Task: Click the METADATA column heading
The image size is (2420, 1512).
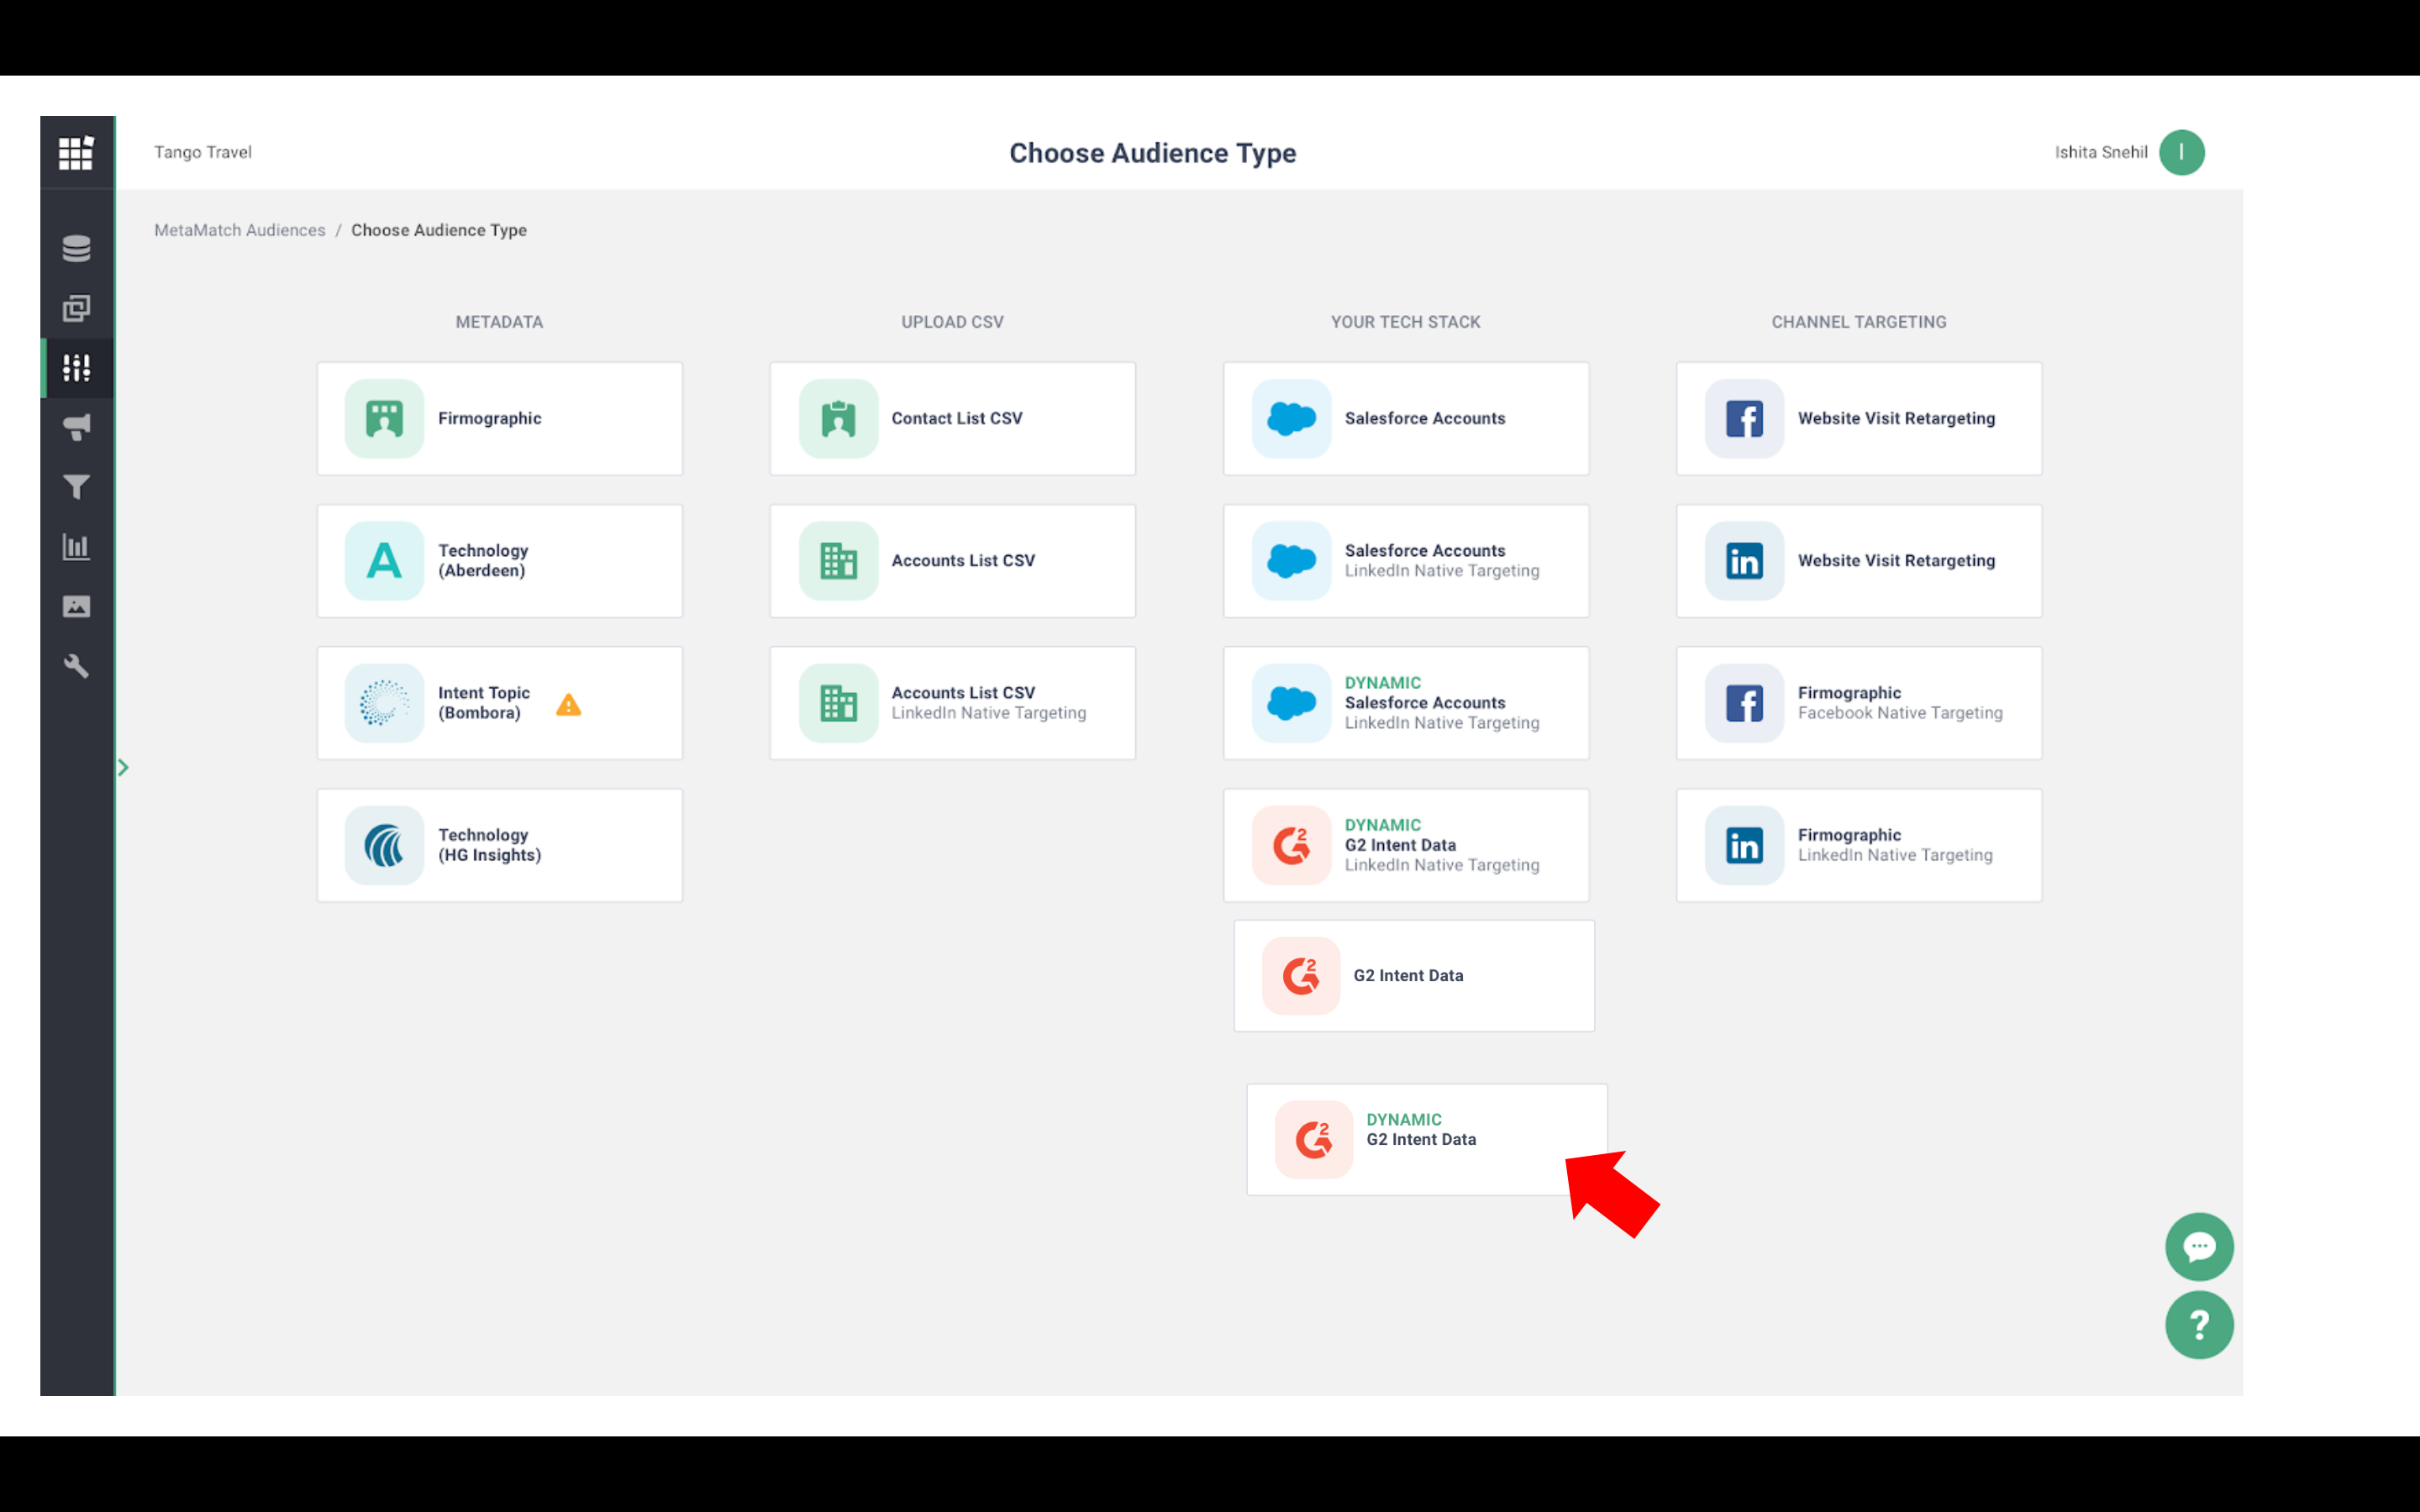Action: [500, 322]
